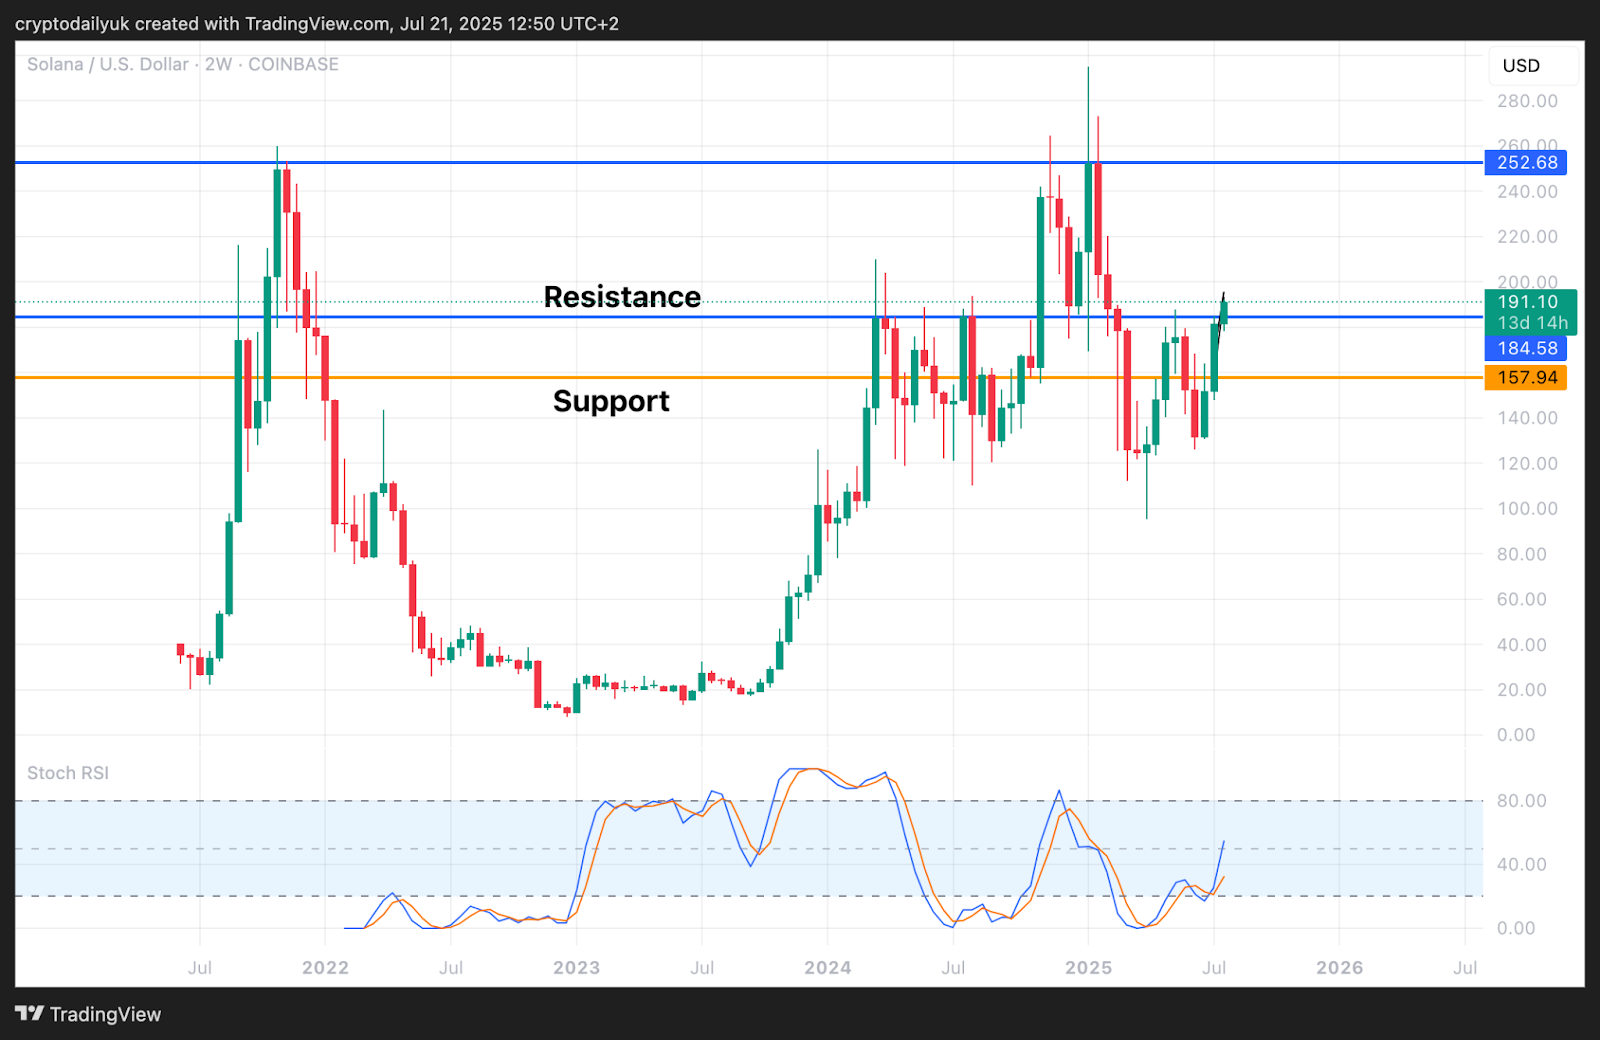Screen dimensions: 1600x1040
Task: Click the 280.00 price axis label
Action: [x=1527, y=101]
